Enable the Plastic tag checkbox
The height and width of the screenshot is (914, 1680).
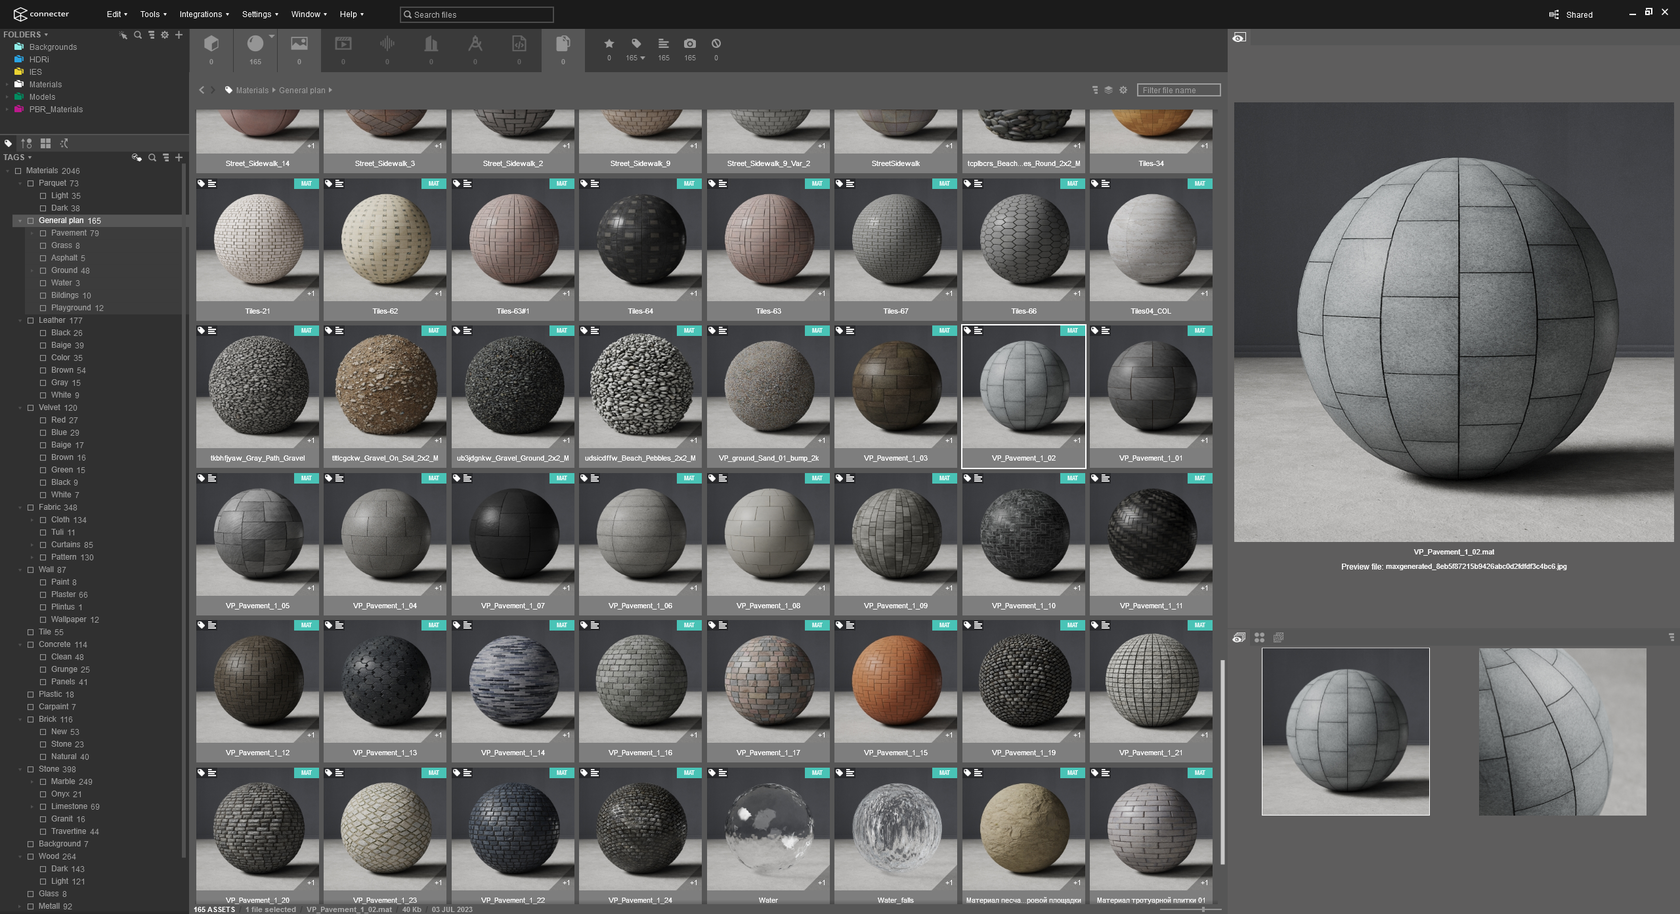pos(30,694)
